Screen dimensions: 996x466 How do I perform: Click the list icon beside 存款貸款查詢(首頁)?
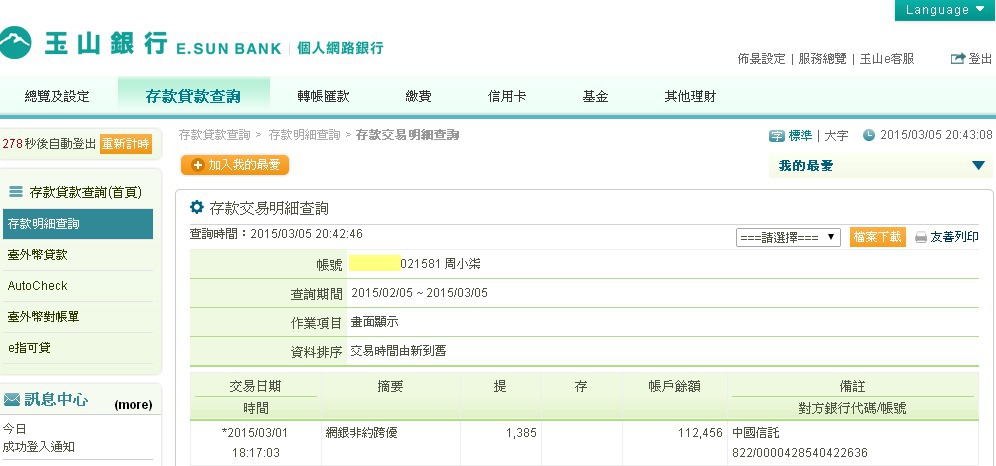click(x=17, y=192)
